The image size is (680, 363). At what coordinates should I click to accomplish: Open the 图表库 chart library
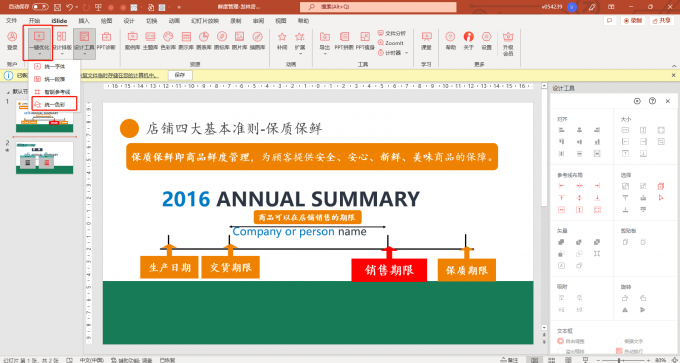click(204, 41)
